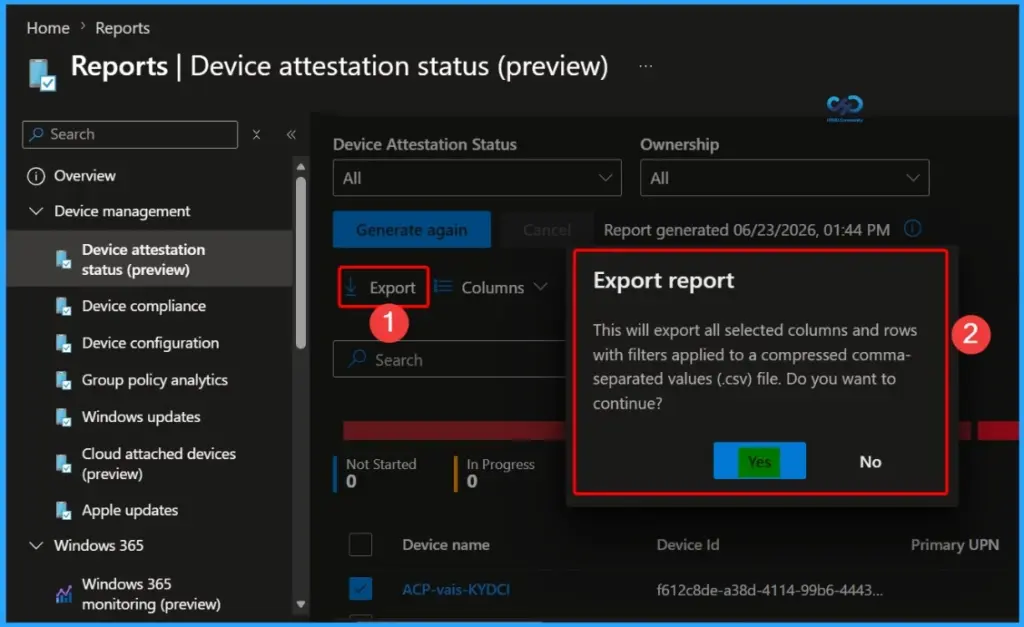This screenshot has height=627, width=1024.
Task: Decline export with No
Action: coord(870,461)
